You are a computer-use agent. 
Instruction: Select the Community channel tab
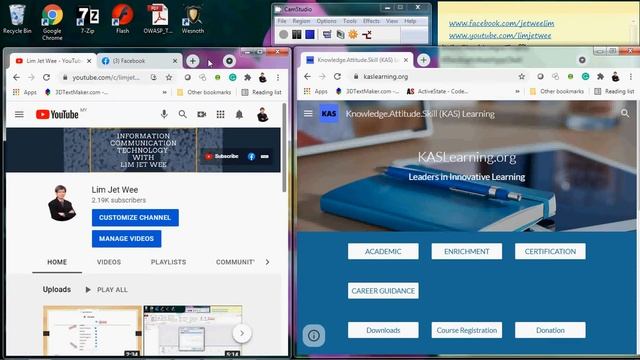point(235,262)
